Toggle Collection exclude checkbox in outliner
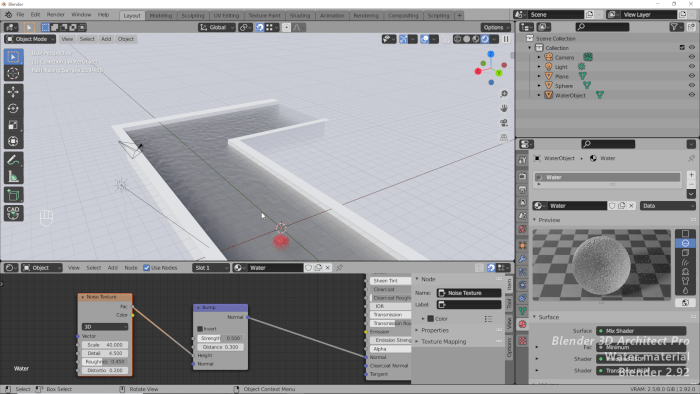This screenshot has height=394, width=700. (682, 47)
